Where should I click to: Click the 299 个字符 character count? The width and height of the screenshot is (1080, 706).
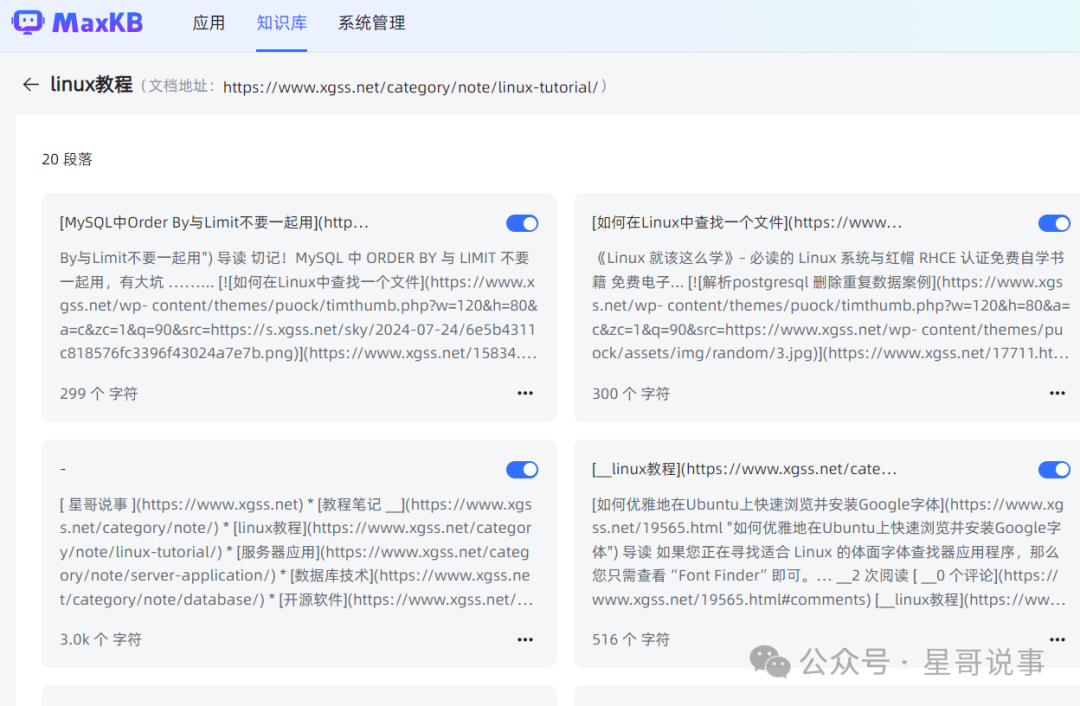(98, 393)
